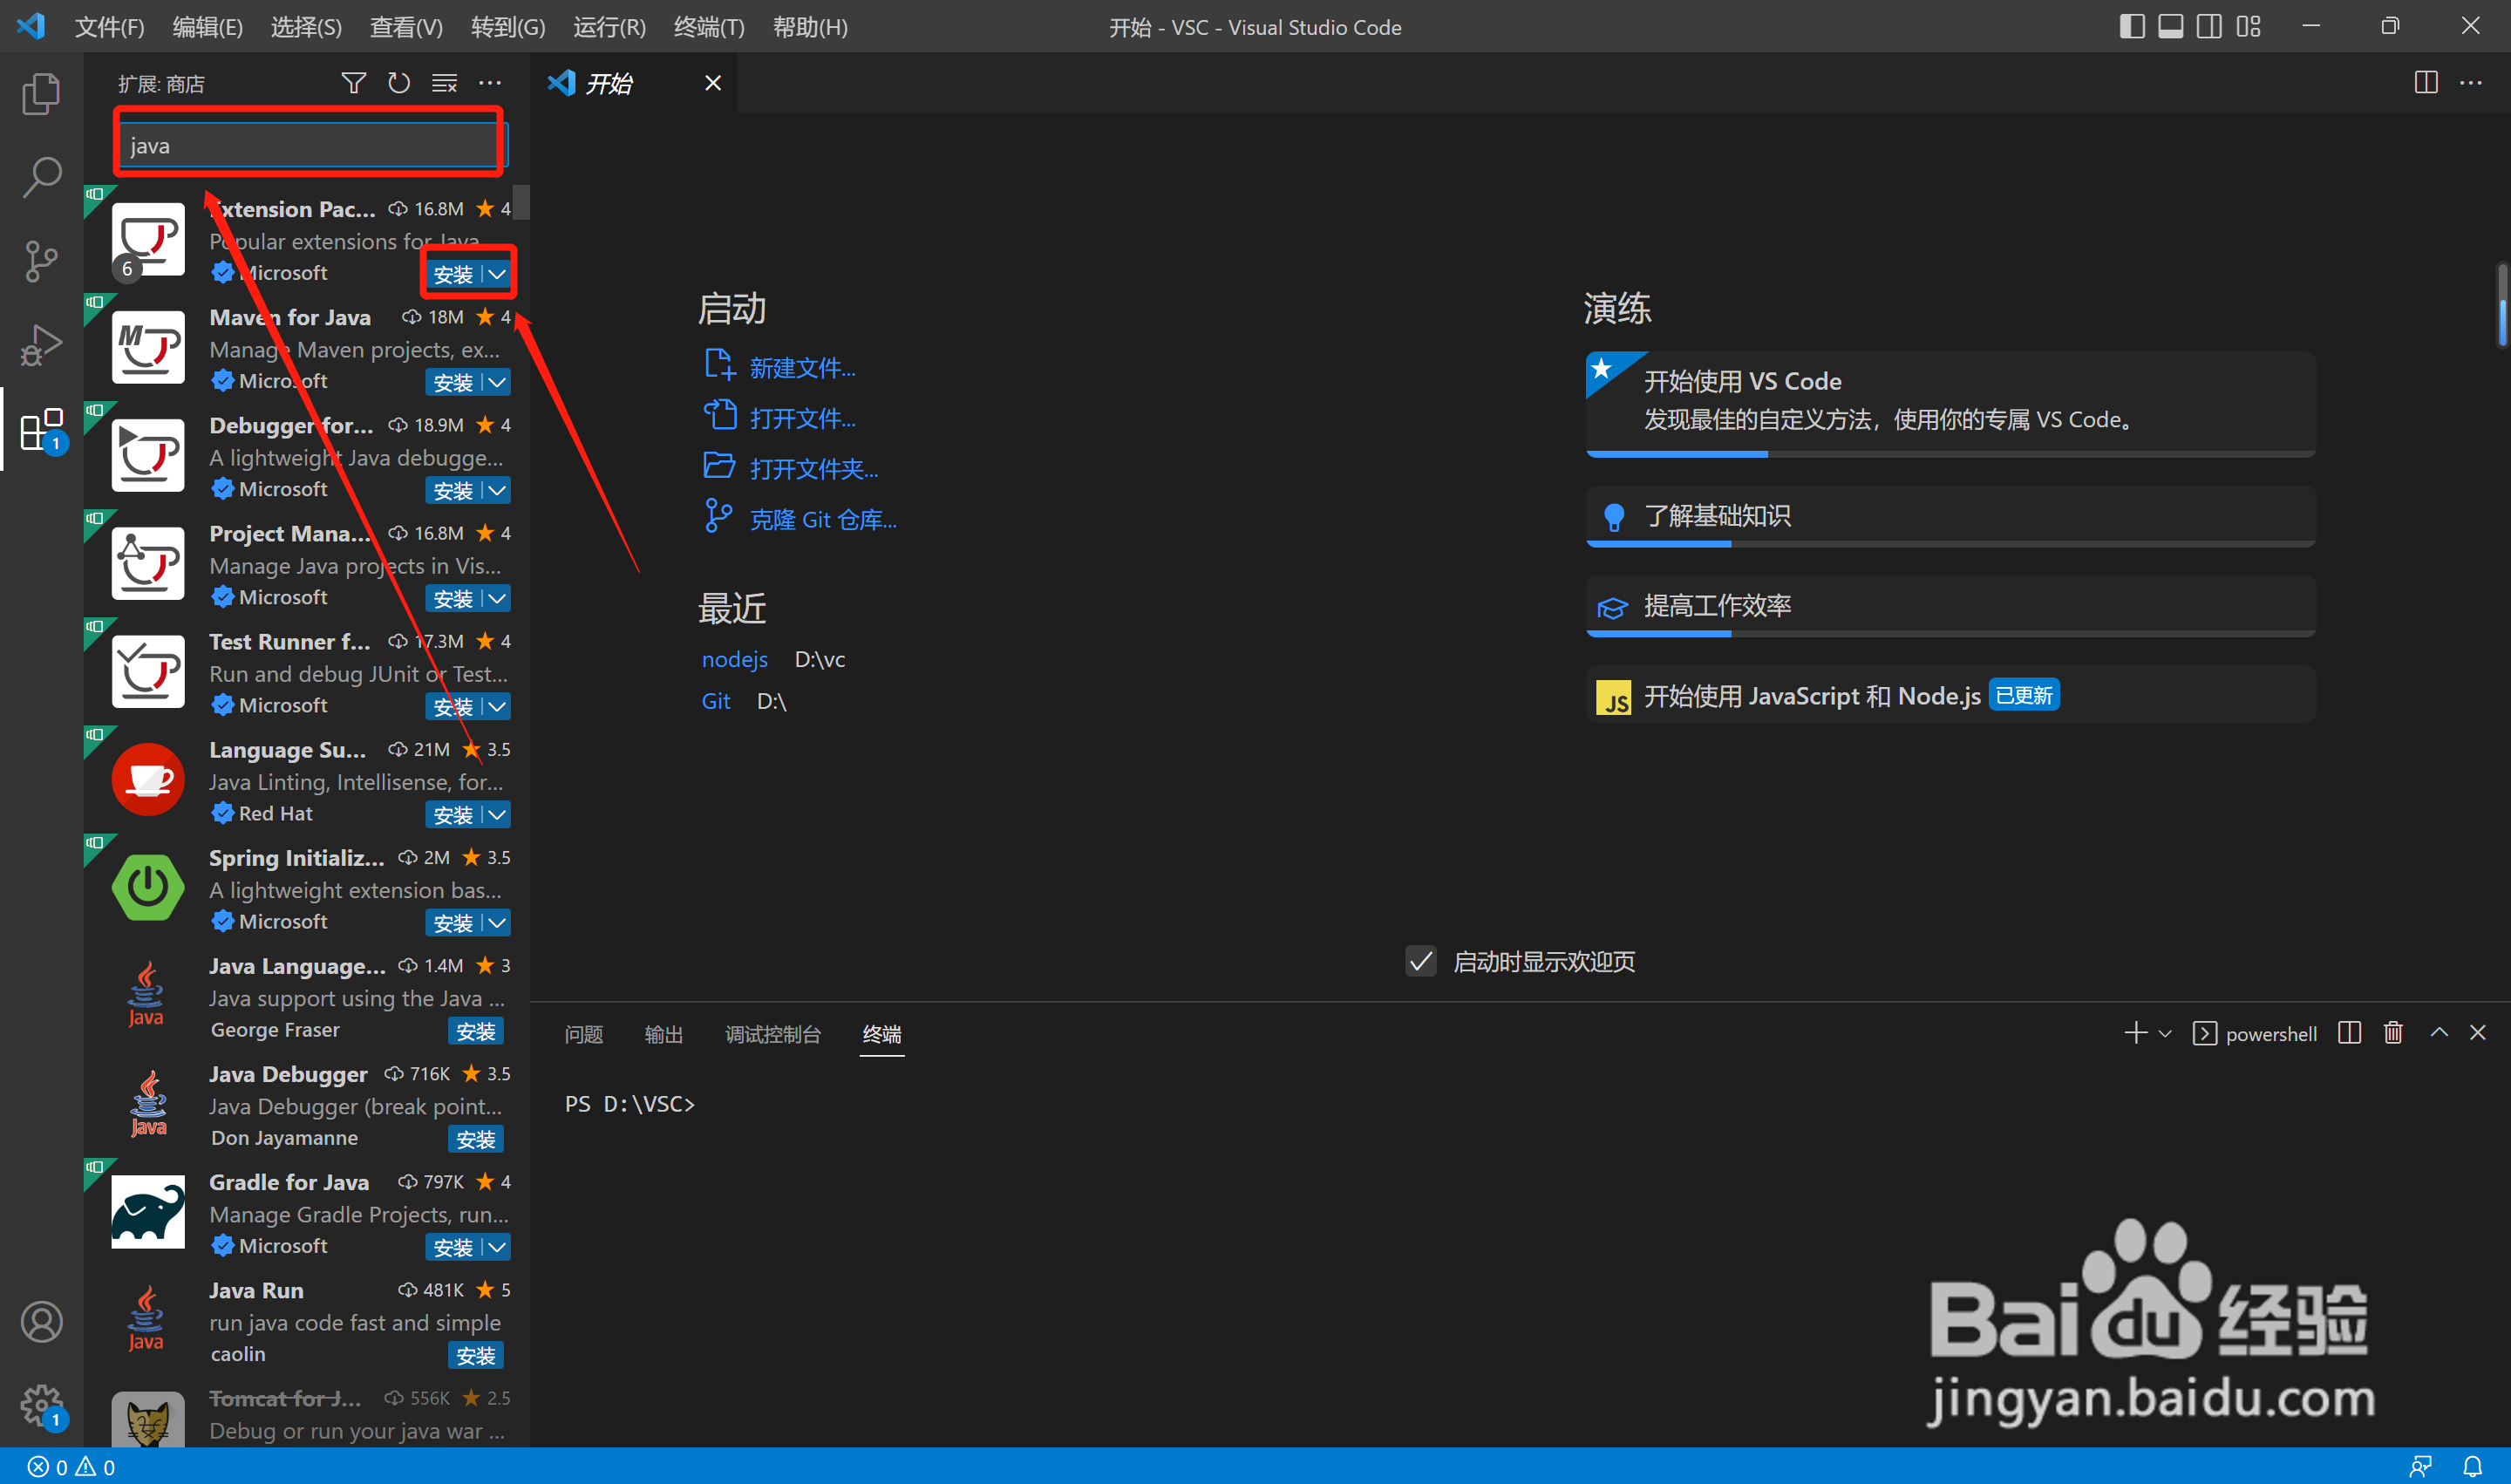The width and height of the screenshot is (2511, 1484).
Task: Open JavaScript 和 Node.js walkthrough
Action: [x=1950, y=695]
